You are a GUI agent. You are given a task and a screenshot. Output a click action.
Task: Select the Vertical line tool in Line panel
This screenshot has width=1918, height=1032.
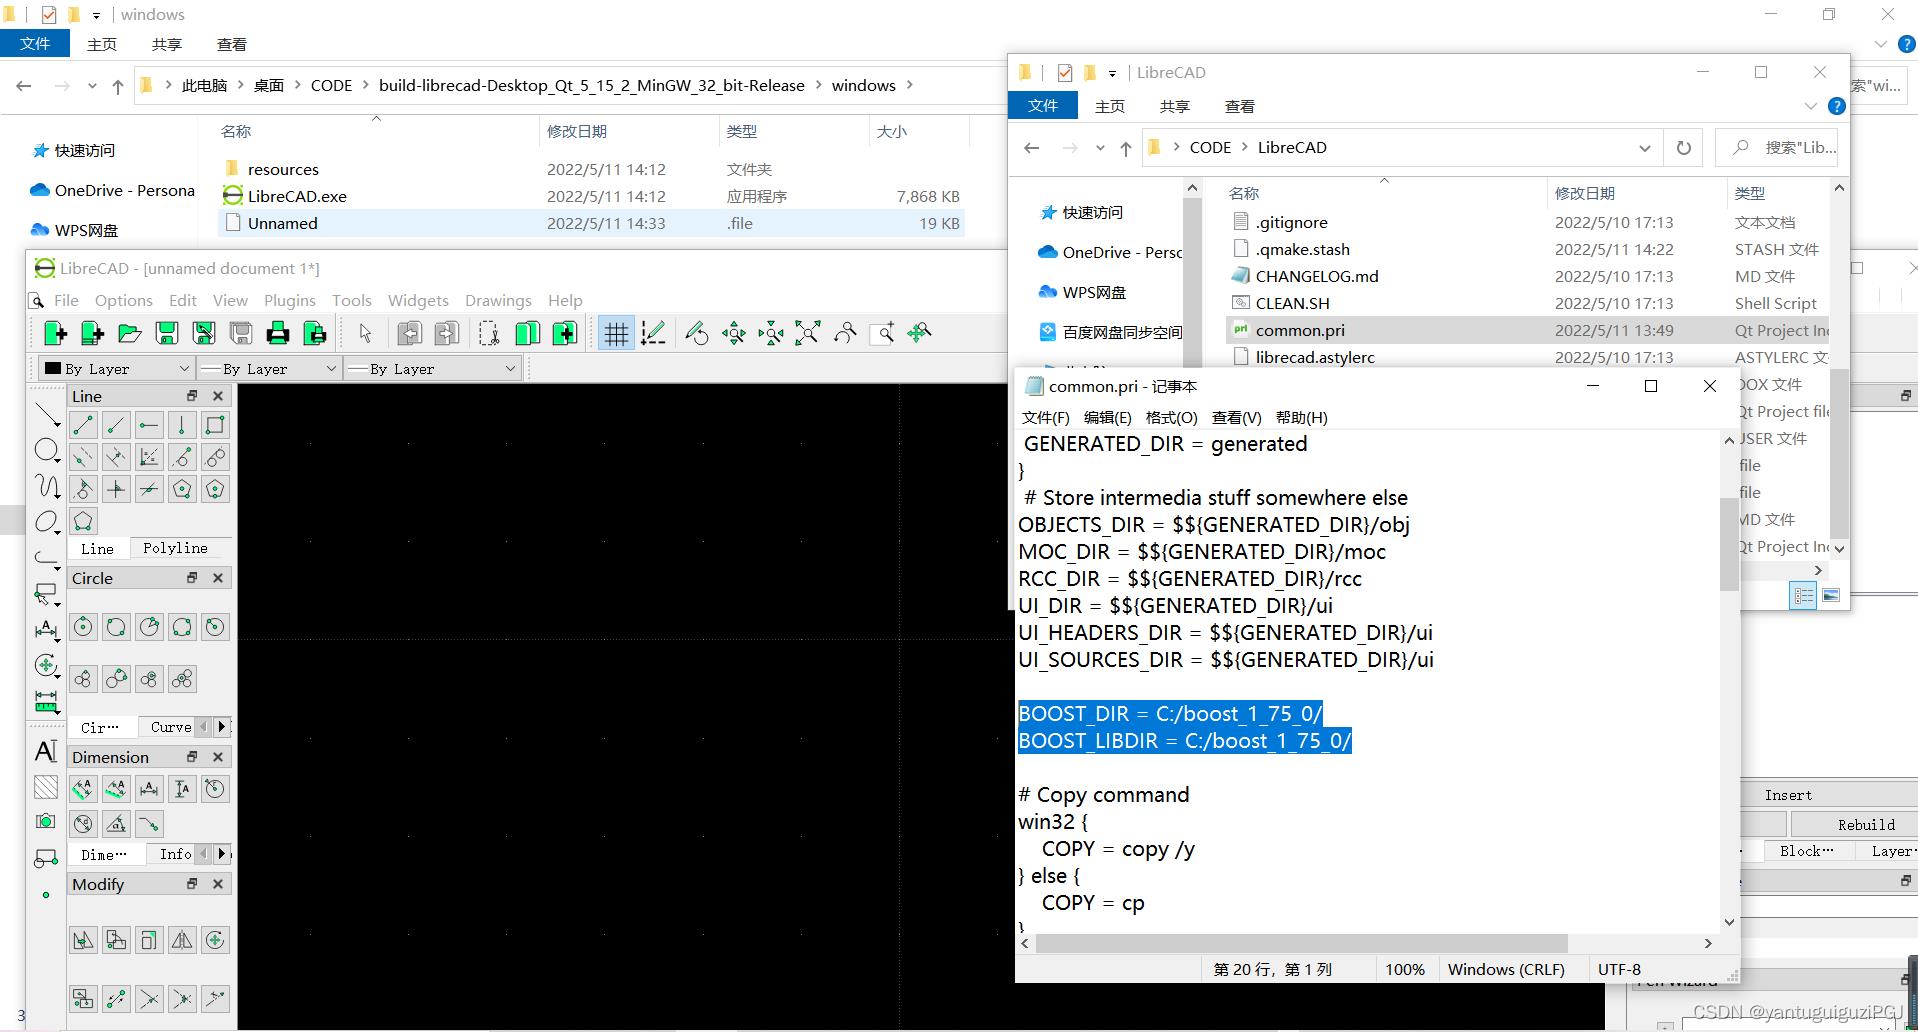click(x=182, y=425)
